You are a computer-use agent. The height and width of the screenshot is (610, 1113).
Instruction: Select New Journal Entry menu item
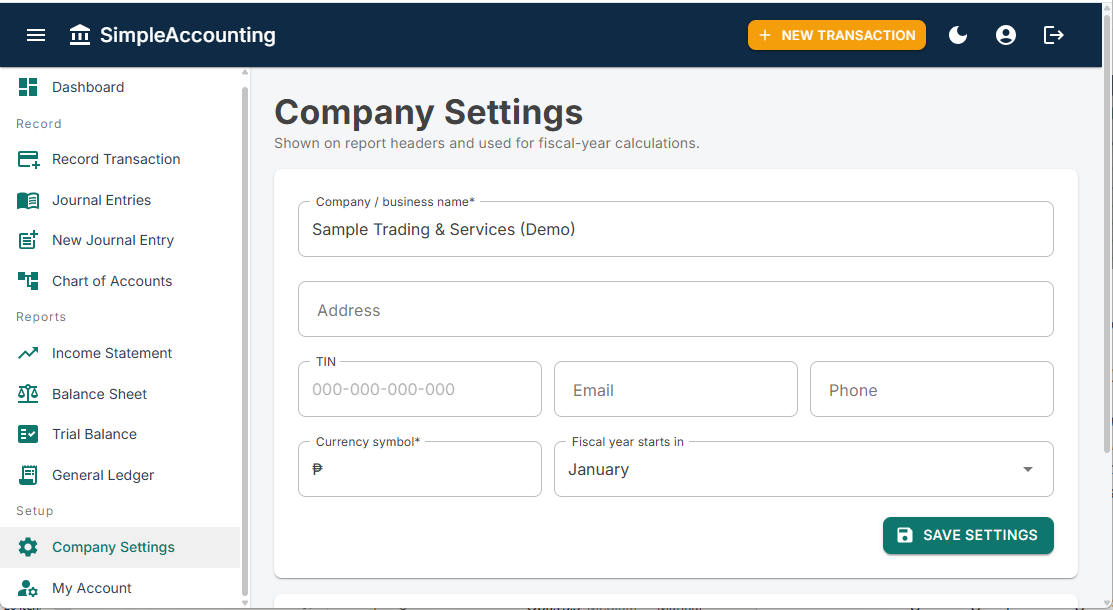click(119, 240)
